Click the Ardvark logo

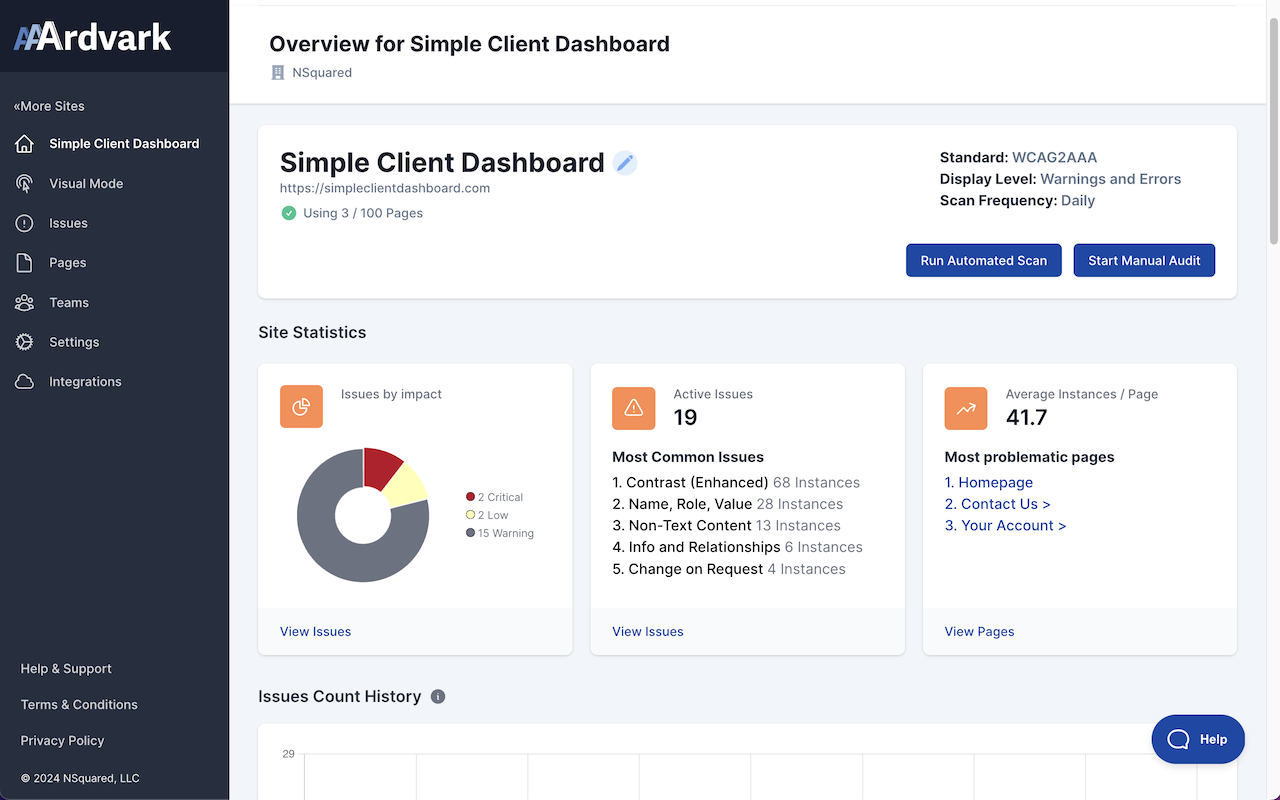(93, 38)
